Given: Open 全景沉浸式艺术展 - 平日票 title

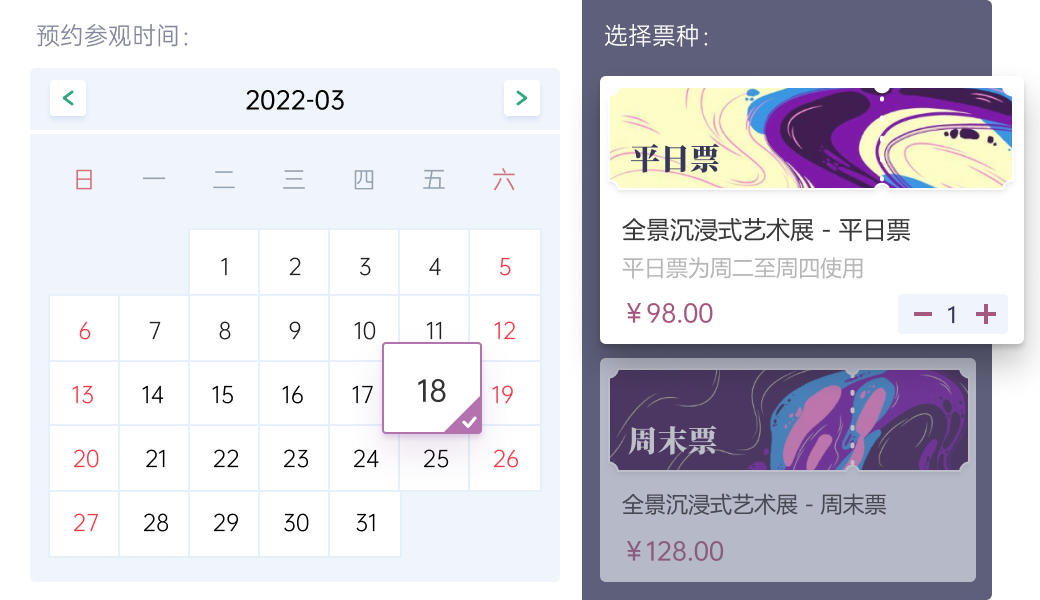Looking at the screenshot, I should [x=766, y=230].
